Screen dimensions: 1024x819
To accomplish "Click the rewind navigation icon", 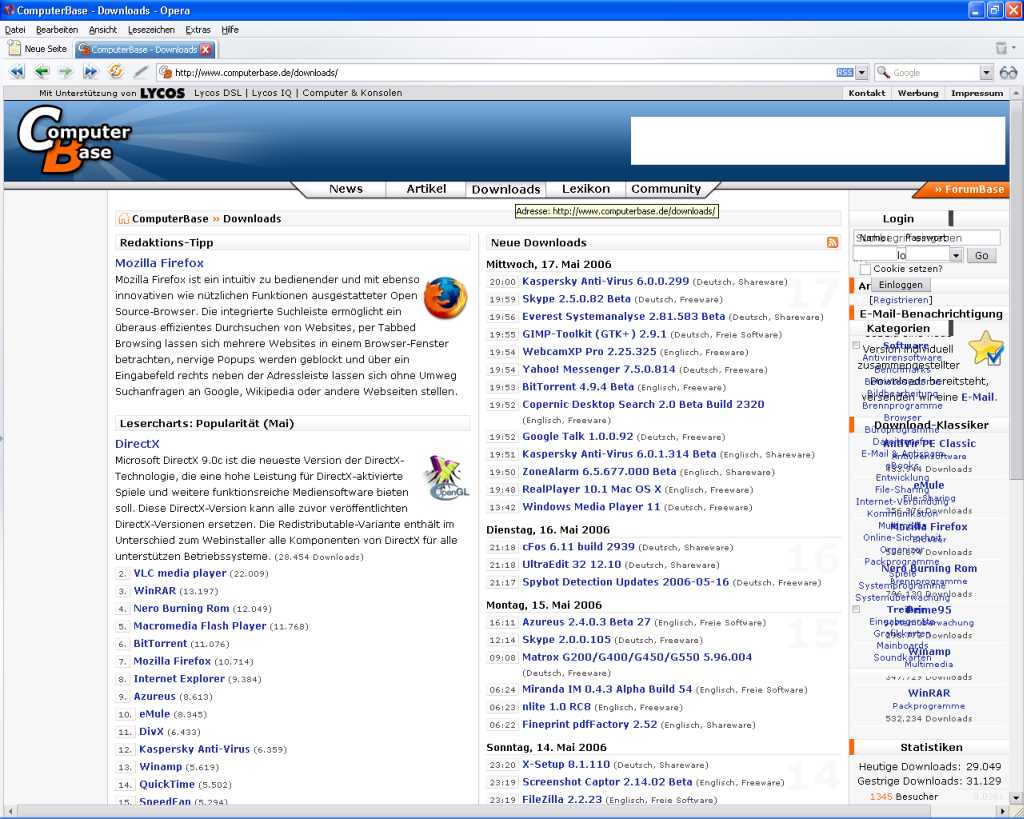I will pos(17,72).
